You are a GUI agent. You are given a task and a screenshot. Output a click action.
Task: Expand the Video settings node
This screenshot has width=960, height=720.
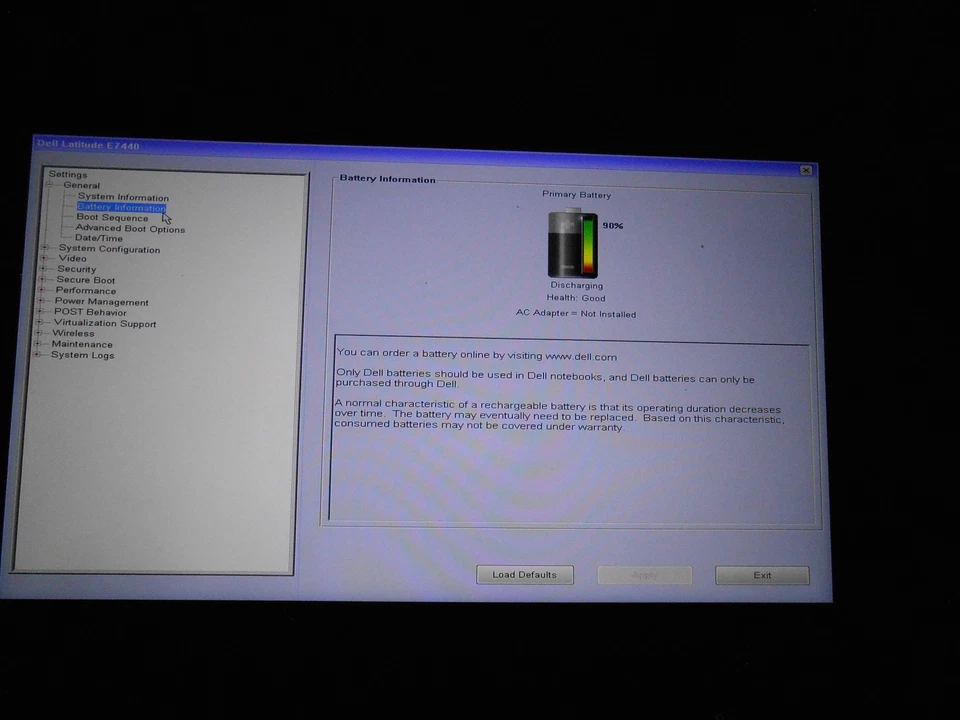tap(44, 258)
